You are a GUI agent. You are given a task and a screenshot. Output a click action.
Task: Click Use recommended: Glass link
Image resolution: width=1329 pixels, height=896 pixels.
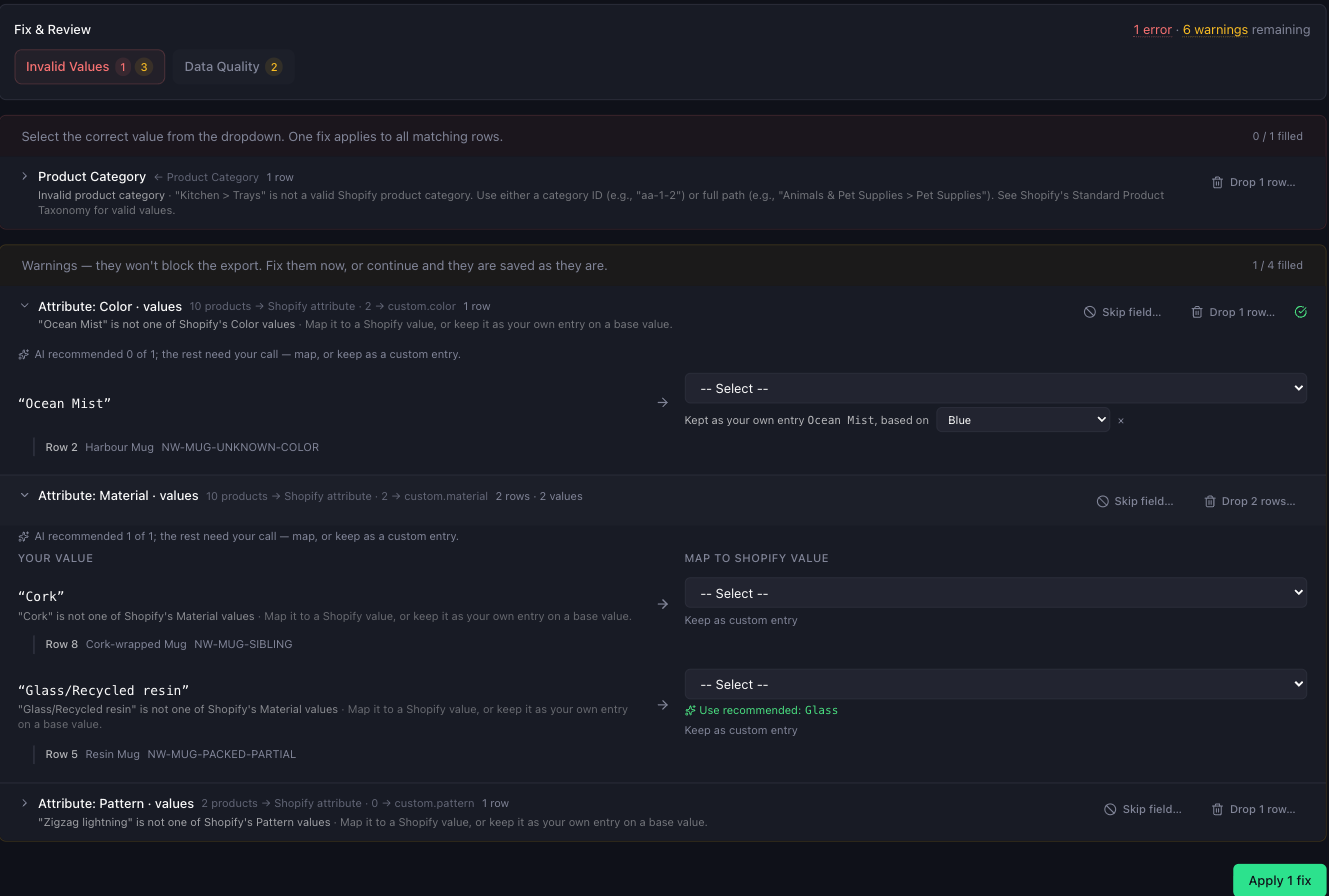(x=762, y=710)
